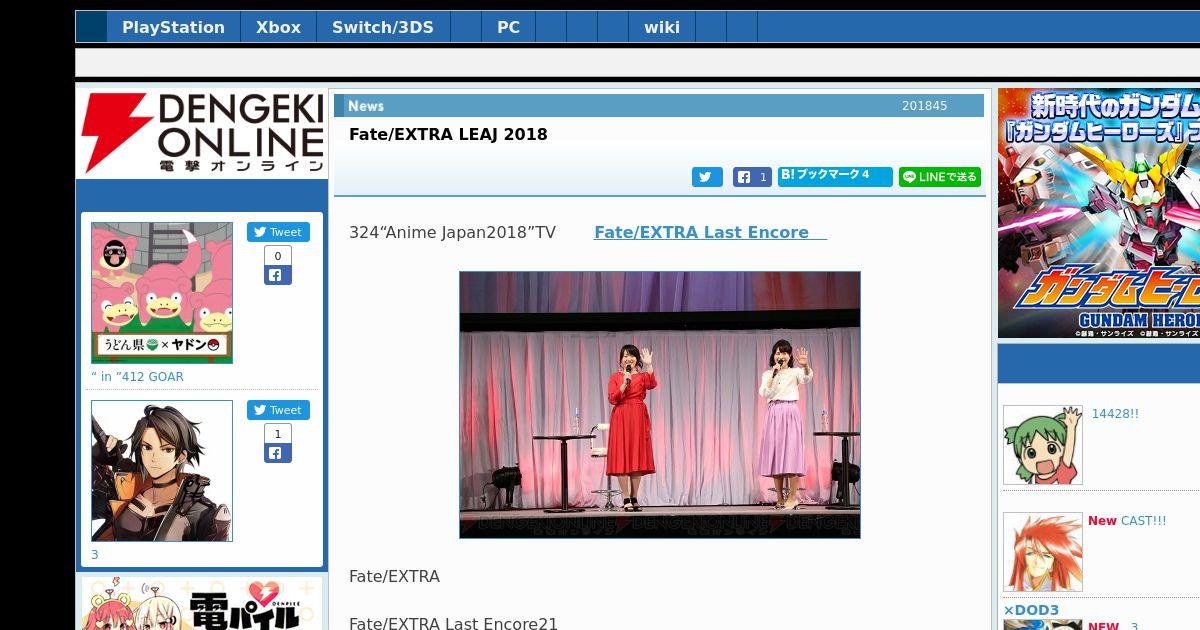The height and width of the screenshot is (630, 1200).
Task: Open green-haired girl thumbnail
Action: click(1043, 445)
